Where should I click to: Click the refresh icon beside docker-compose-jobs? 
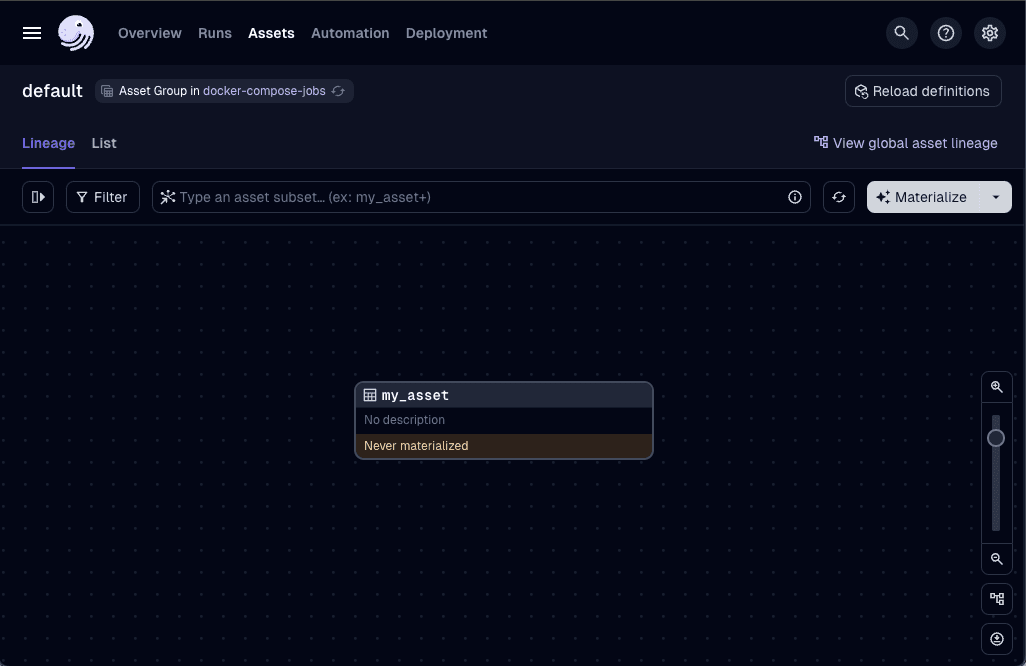[x=338, y=91]
